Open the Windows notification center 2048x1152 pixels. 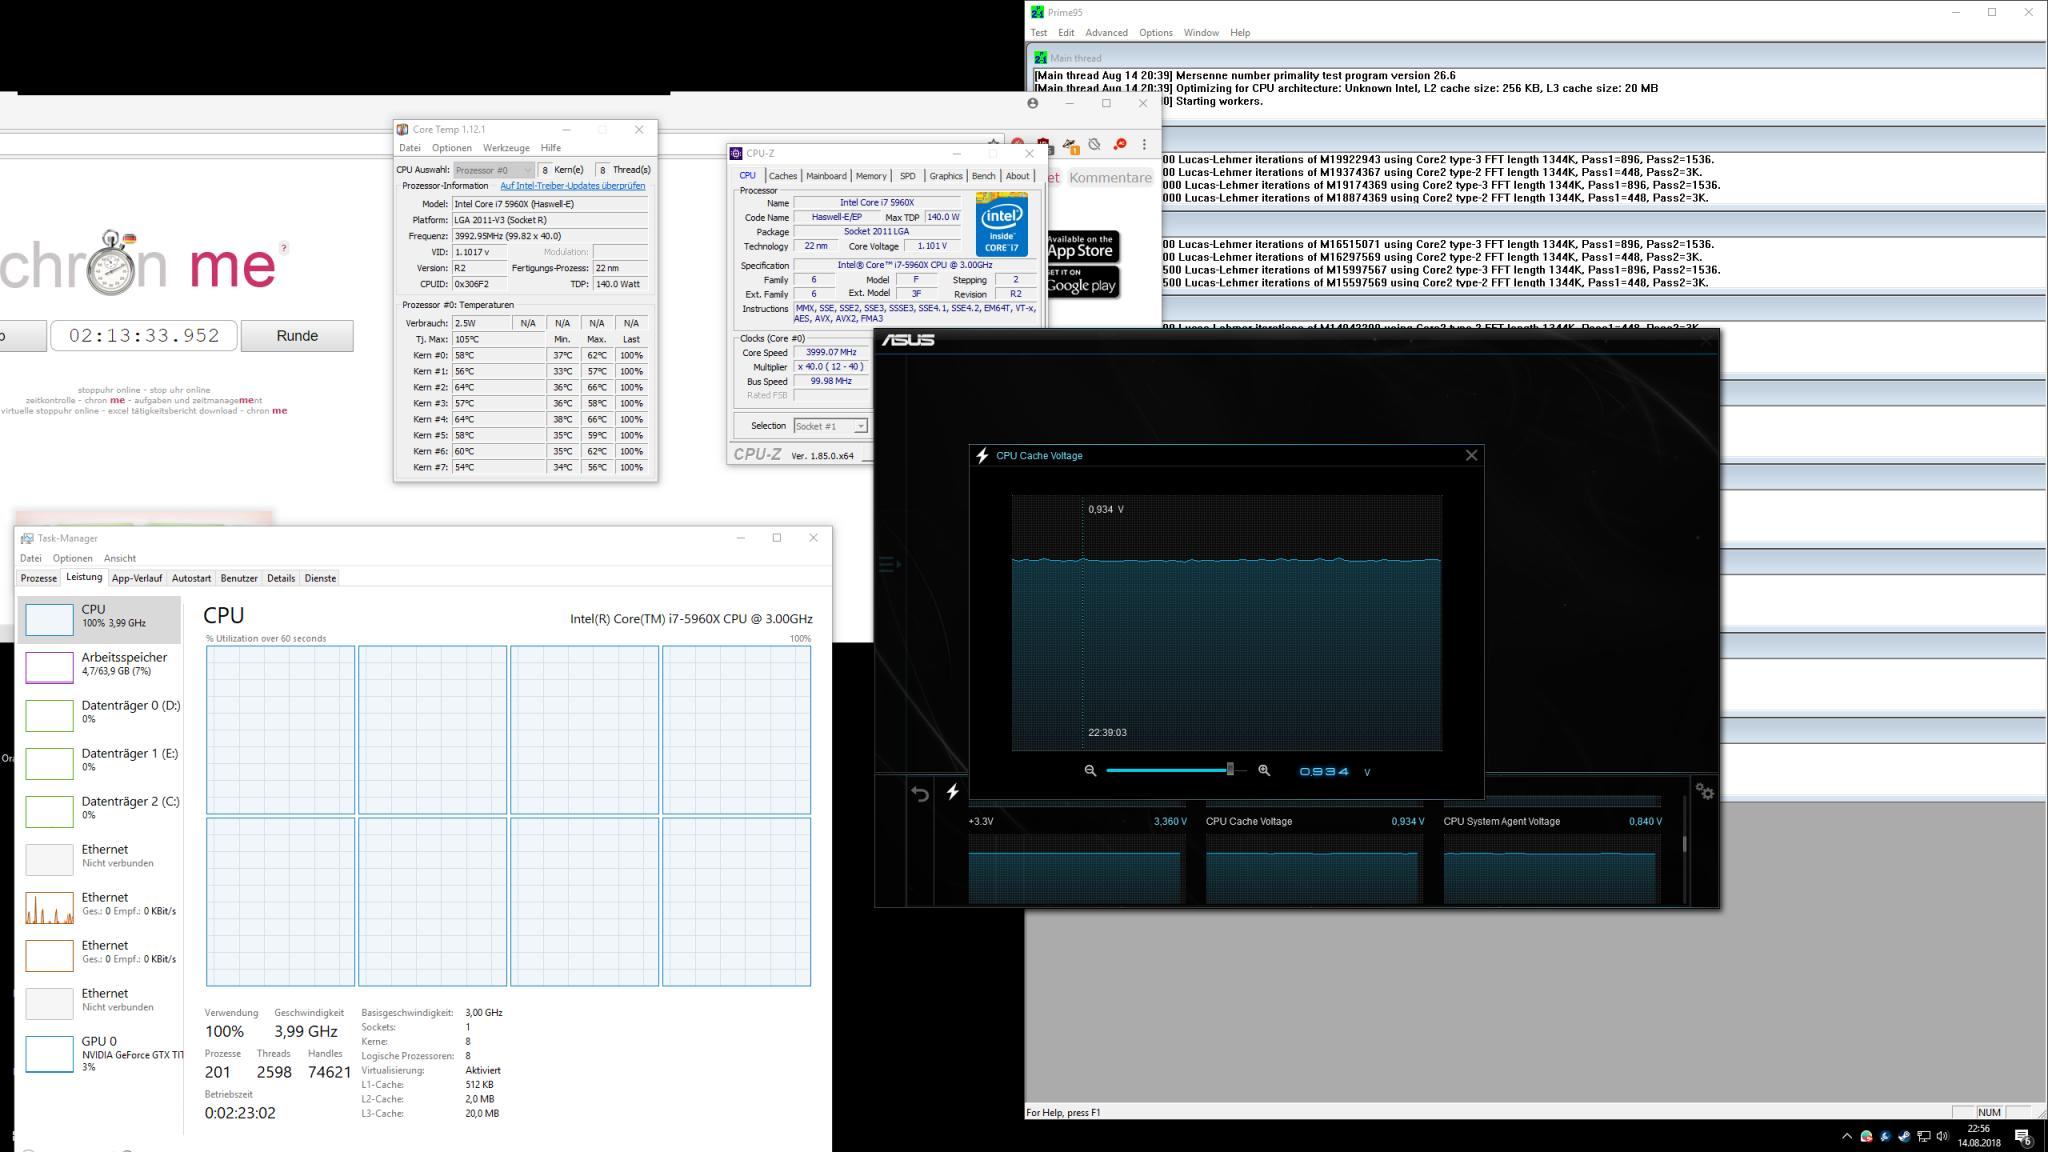pos(2022,1137)
